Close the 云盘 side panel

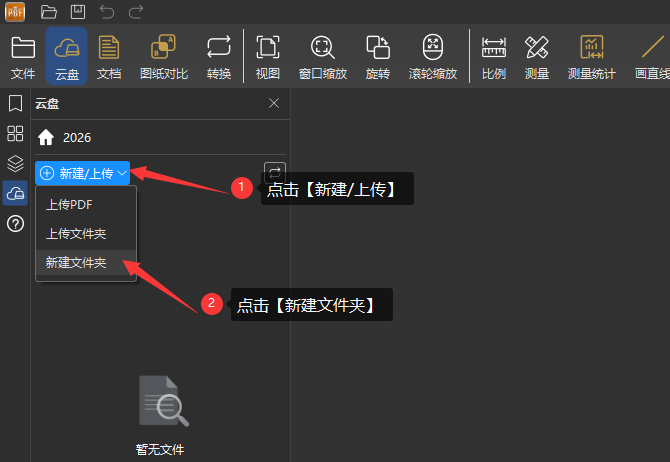[x=274, y=103]
